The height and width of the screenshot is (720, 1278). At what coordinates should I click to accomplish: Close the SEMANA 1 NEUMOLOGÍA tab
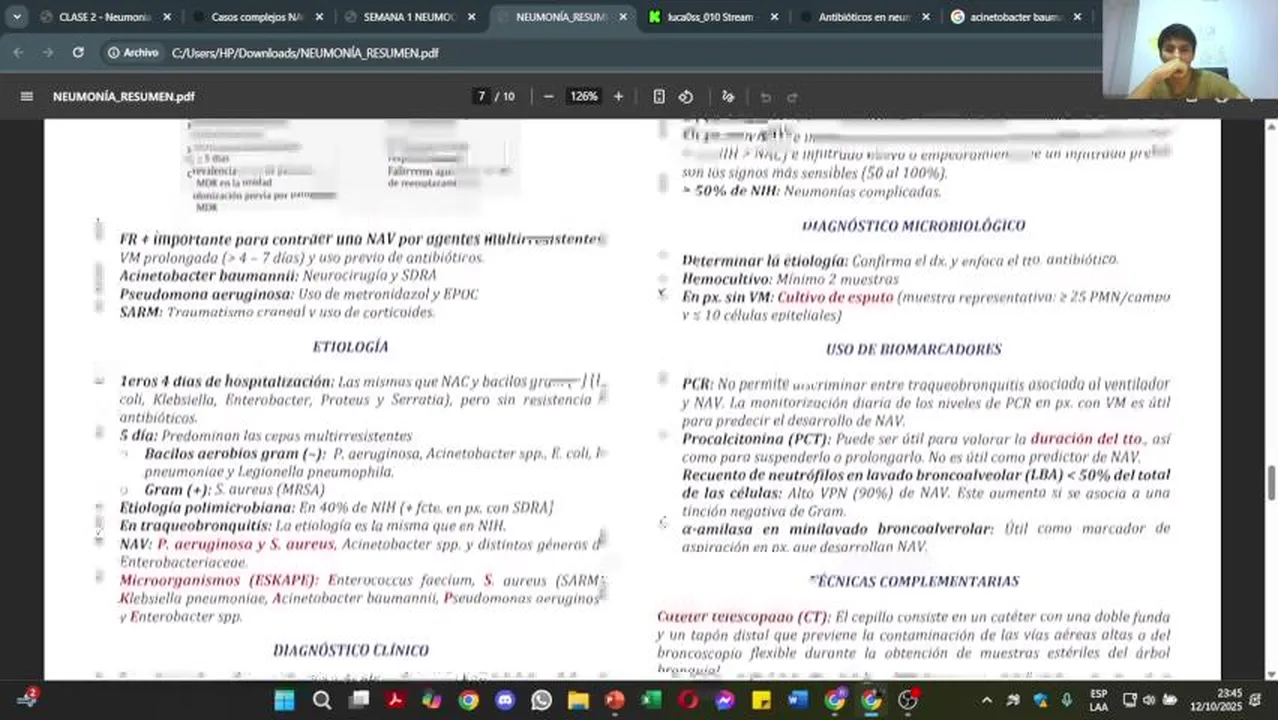(471, 17)
